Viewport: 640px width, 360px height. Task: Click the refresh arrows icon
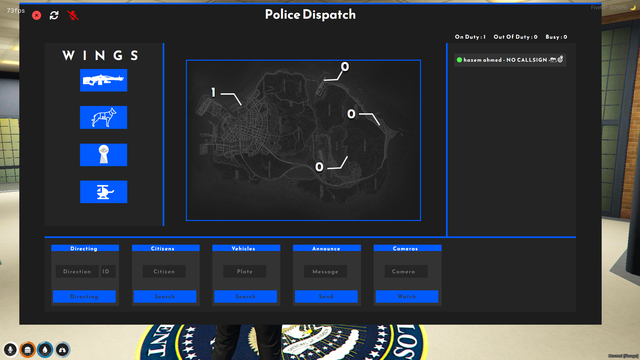tap(54, 16)
